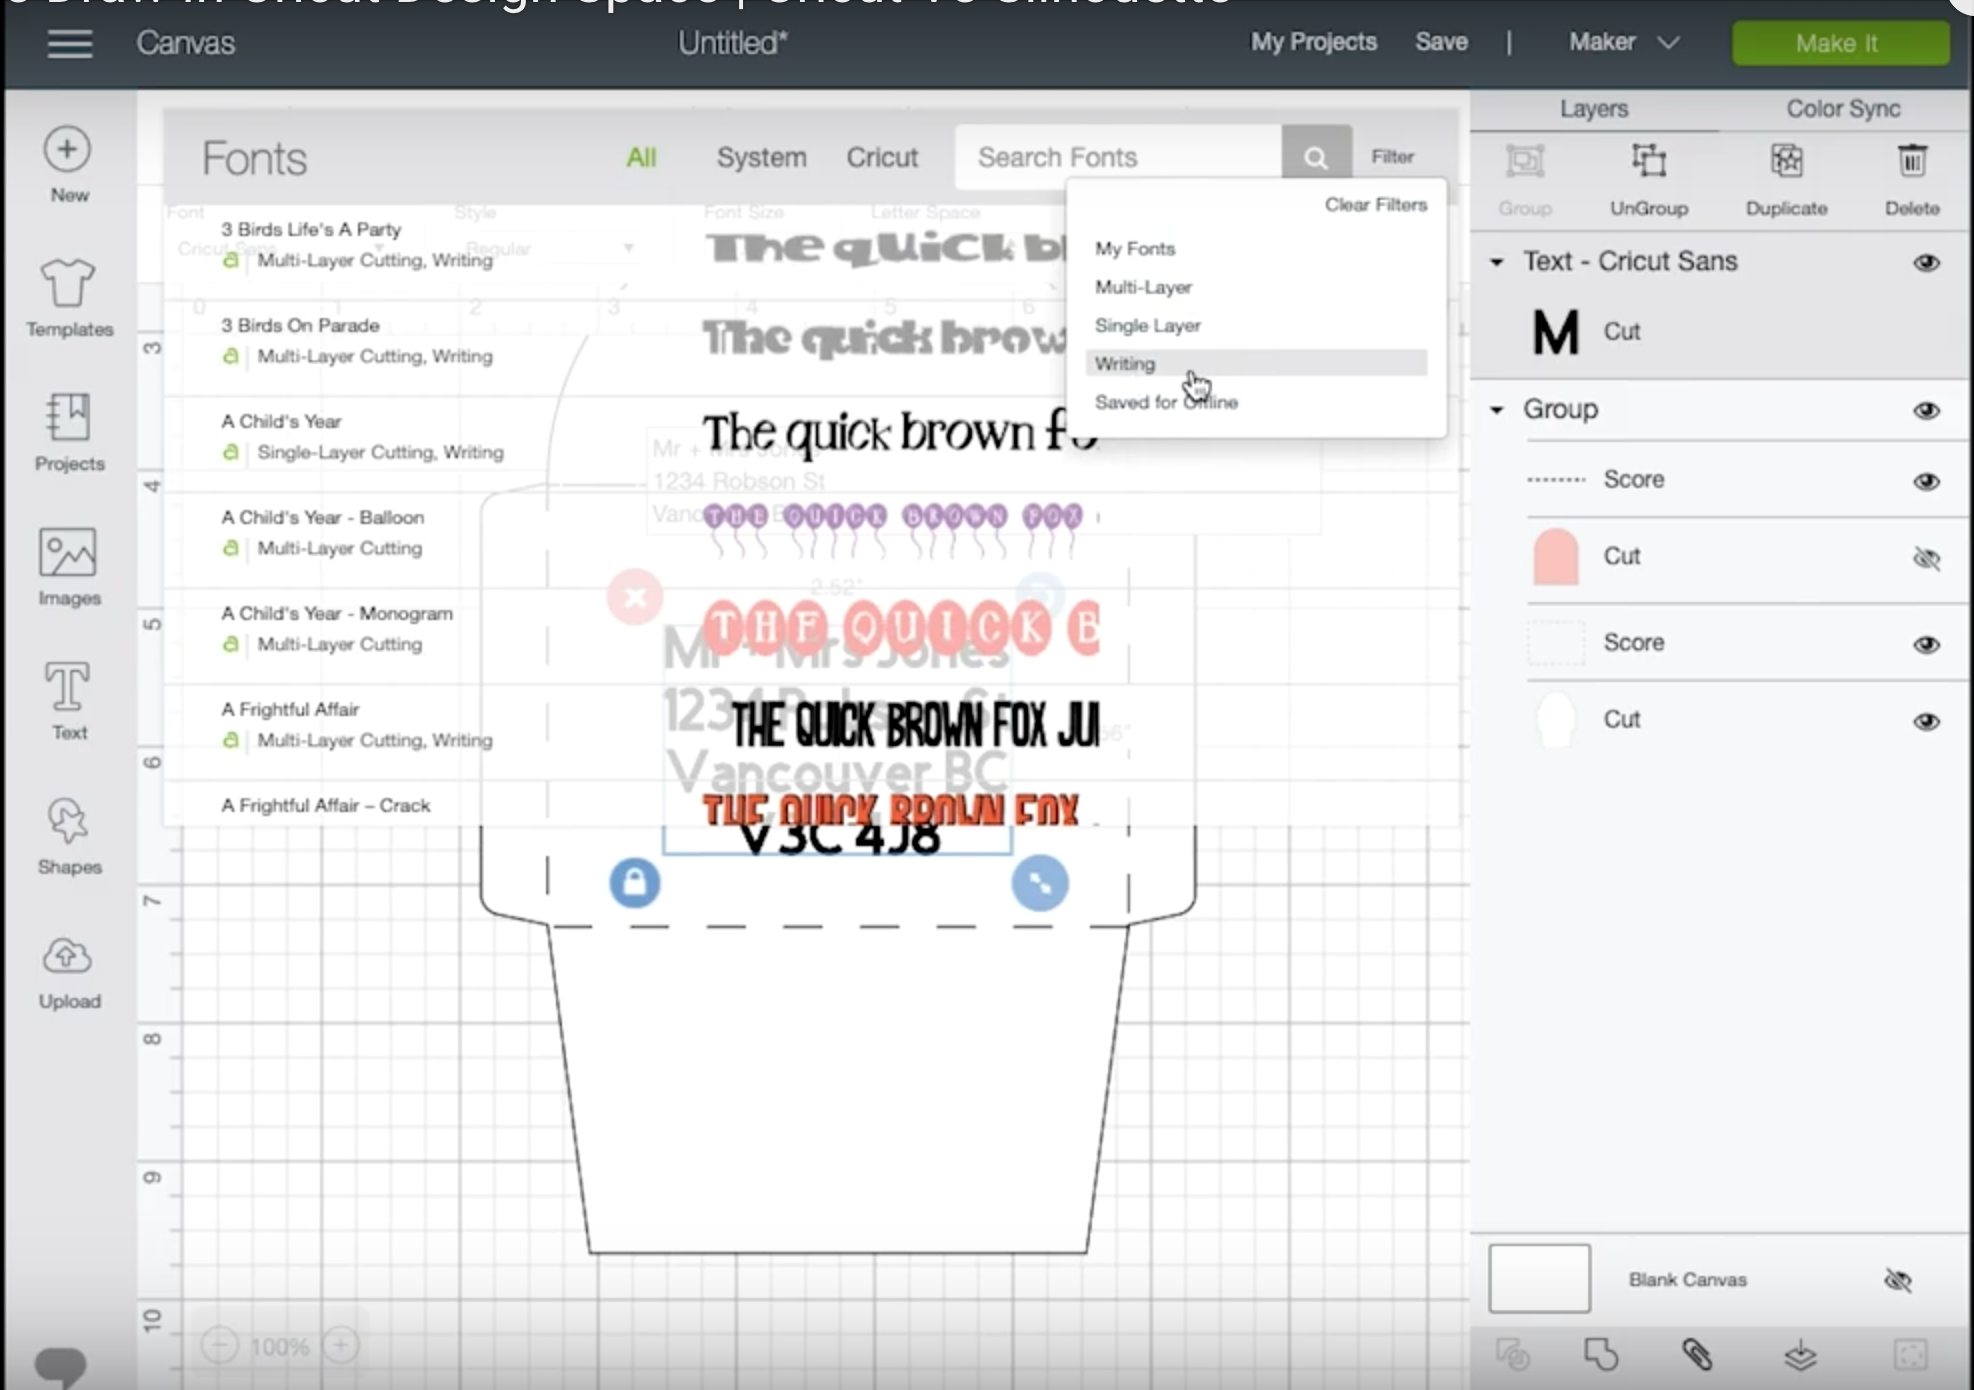Click the zoom out minus button
Viewport: 1974px width, 1390px height.
click(219, 1346)
